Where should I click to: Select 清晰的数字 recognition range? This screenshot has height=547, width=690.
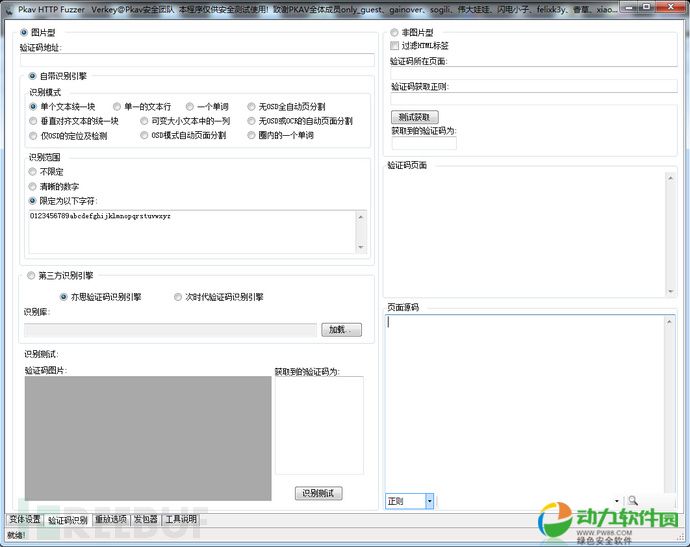point(33,186)
